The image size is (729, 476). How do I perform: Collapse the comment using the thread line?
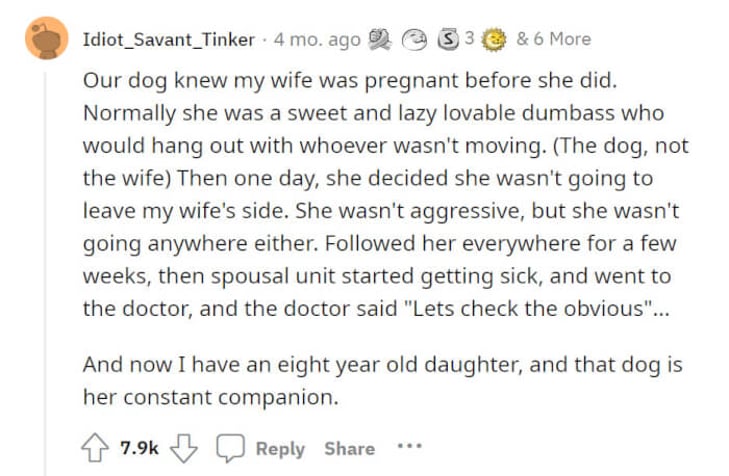[45, 273]
